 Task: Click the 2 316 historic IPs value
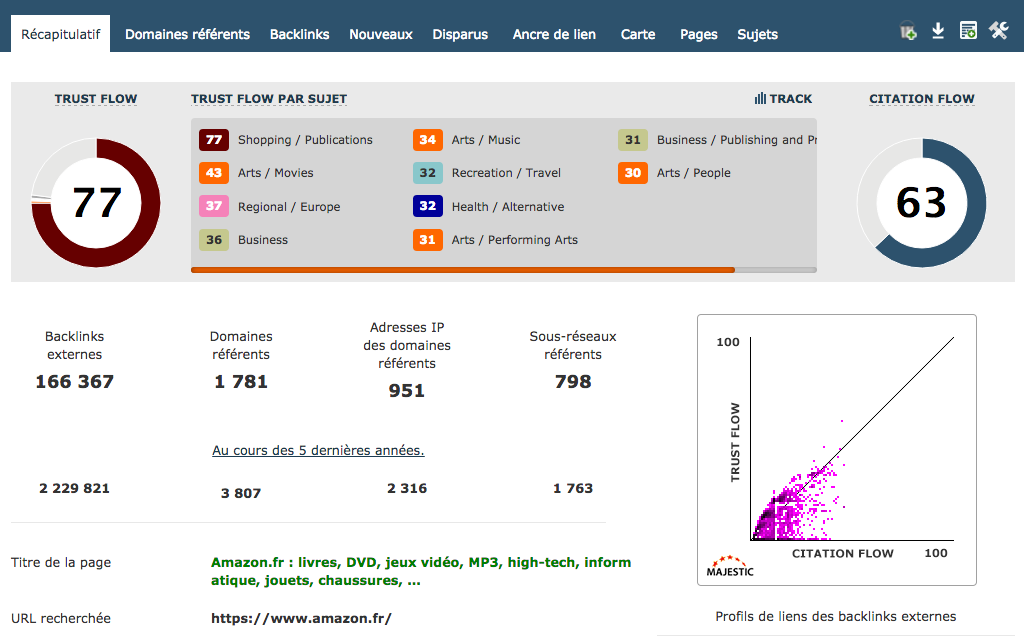407,488
